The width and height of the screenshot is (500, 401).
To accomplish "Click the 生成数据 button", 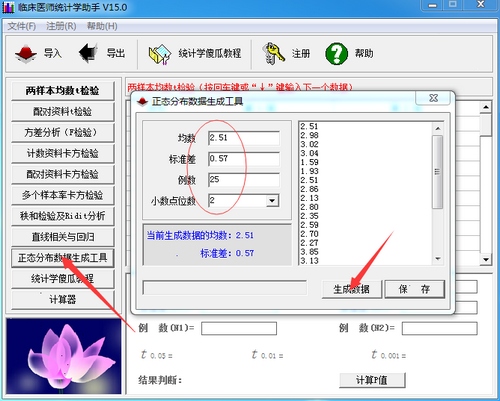I will click(352, 289).
